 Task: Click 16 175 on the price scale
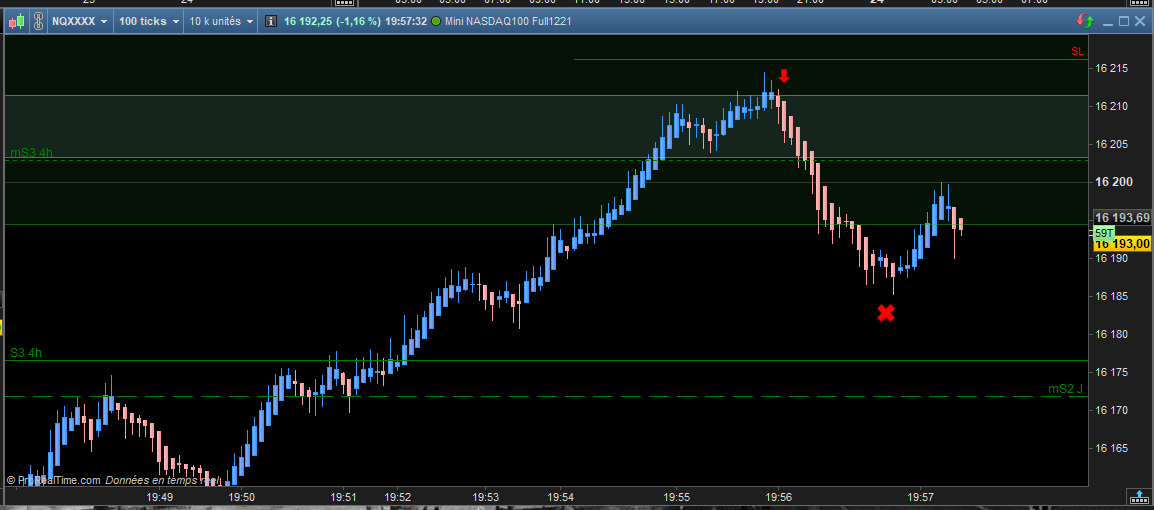1111,372
